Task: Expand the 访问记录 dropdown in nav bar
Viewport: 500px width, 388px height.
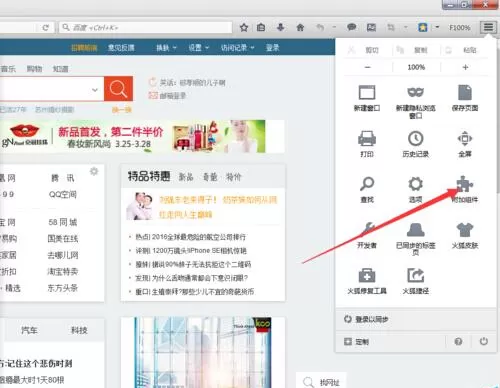Action: [237, 48]
